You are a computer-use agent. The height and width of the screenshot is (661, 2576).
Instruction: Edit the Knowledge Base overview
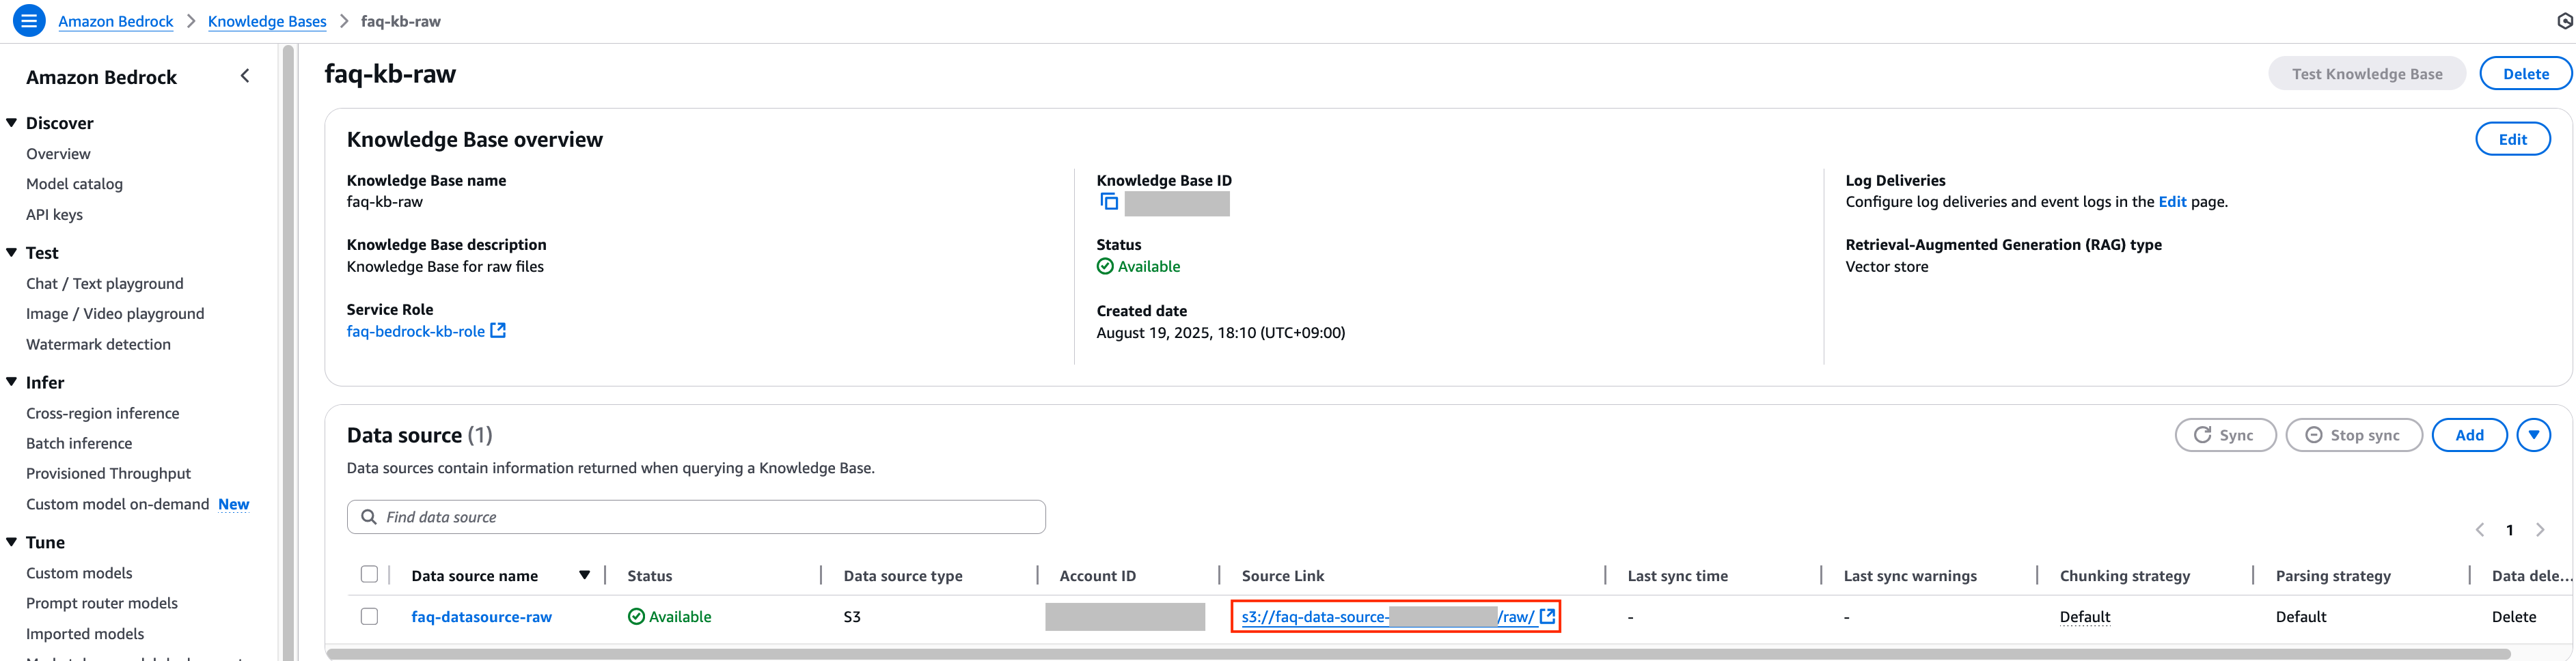(2512, 140)
